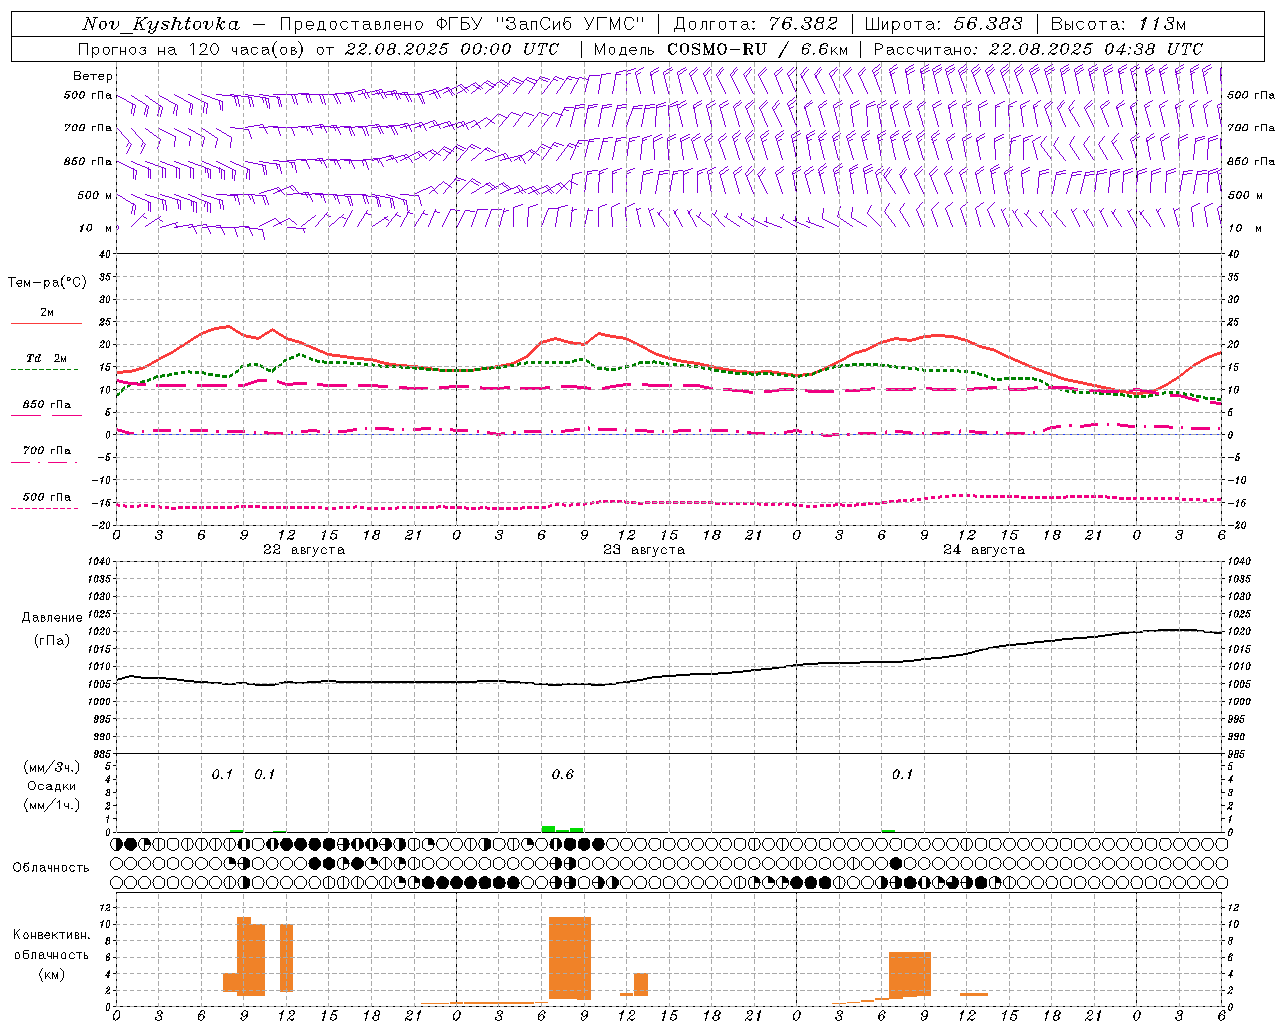Viewport: 1280px width, 1024px height.
Task: Click the Давление pressure panel label
Action: [52, 618]
